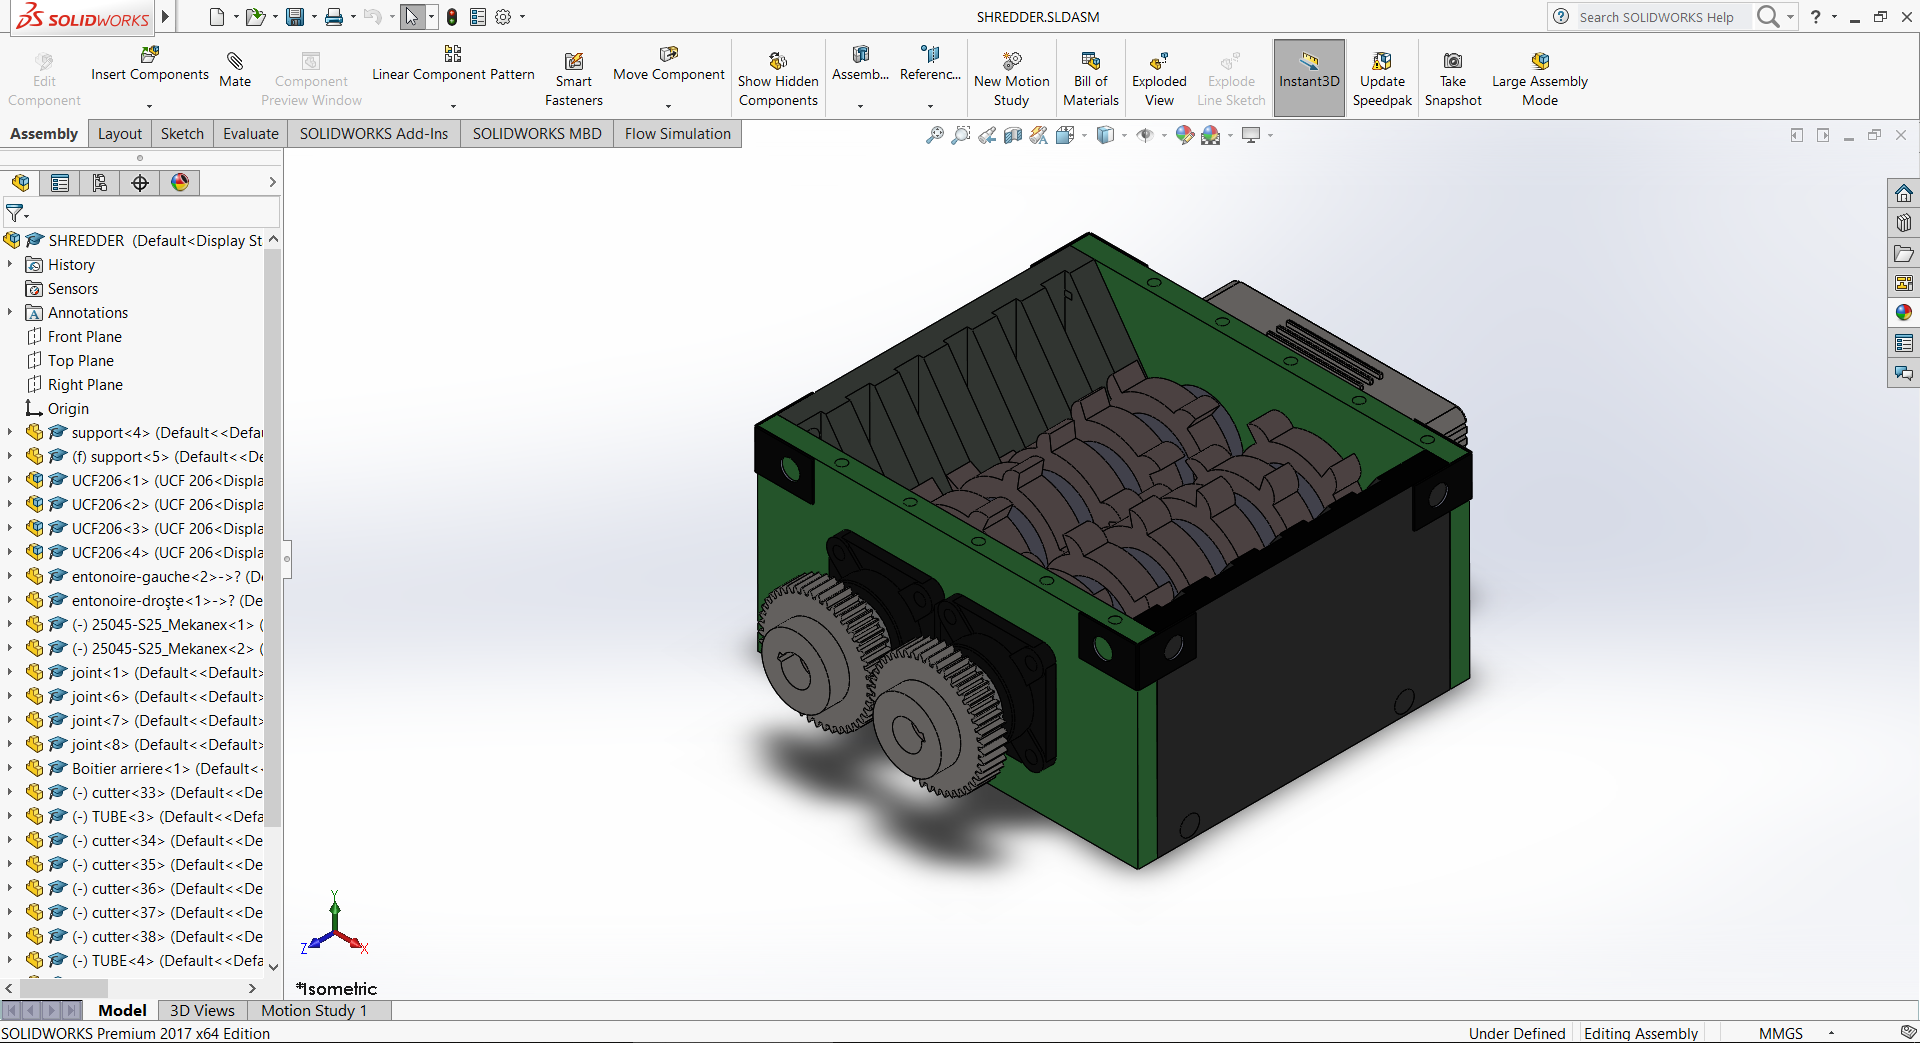Click the Under Defined status text
1920x1043 pixels.
point(1517,1033)
